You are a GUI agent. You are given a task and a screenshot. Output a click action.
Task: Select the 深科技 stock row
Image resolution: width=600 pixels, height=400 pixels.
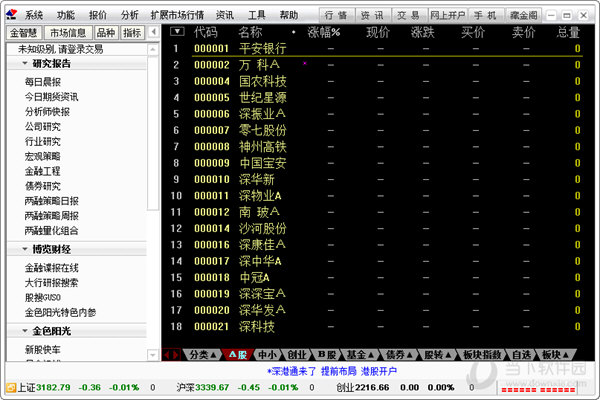(x=375, y=327)
